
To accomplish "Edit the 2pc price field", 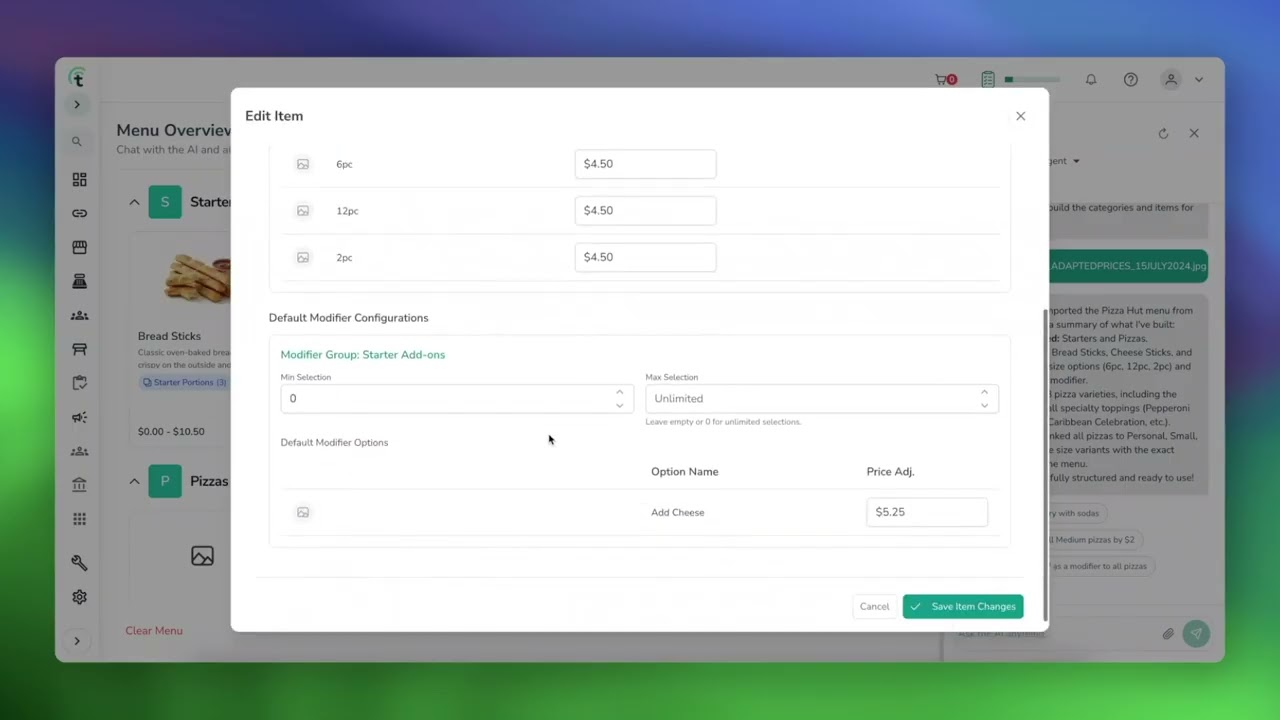I will tap(645, 257).
